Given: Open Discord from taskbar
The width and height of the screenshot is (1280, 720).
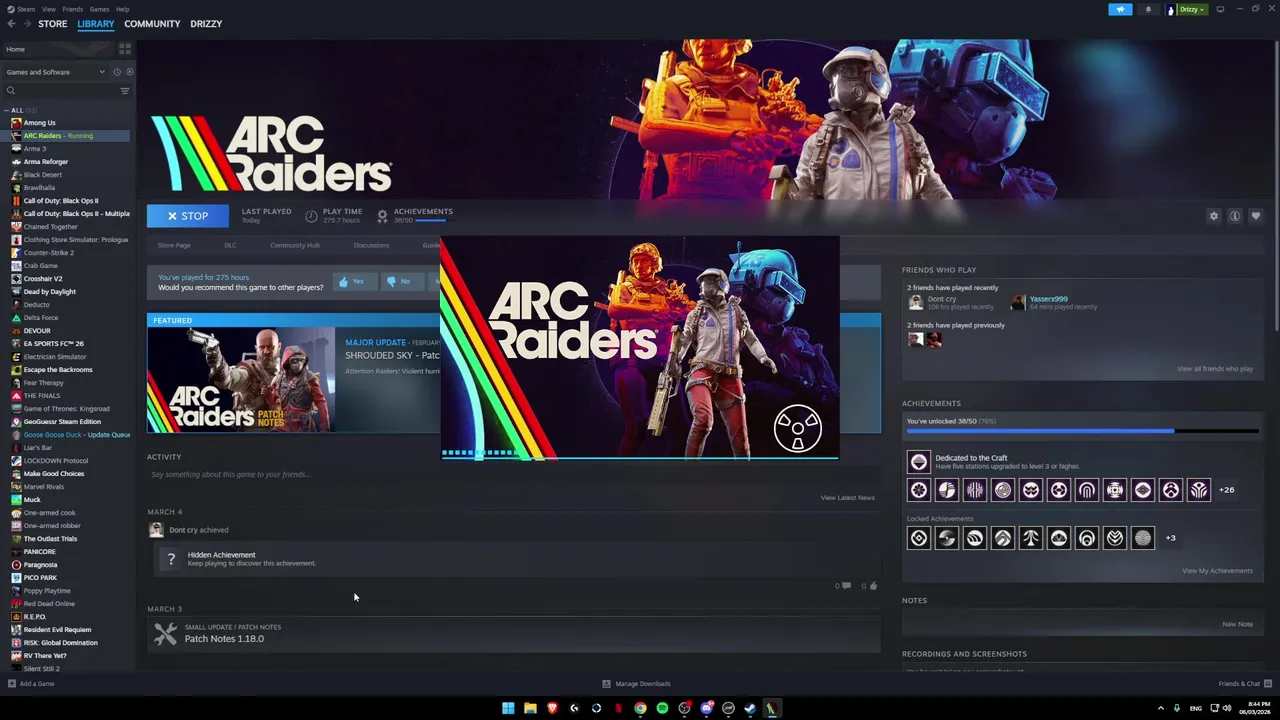Looking at the screenshot, I should tap(706, 708).
